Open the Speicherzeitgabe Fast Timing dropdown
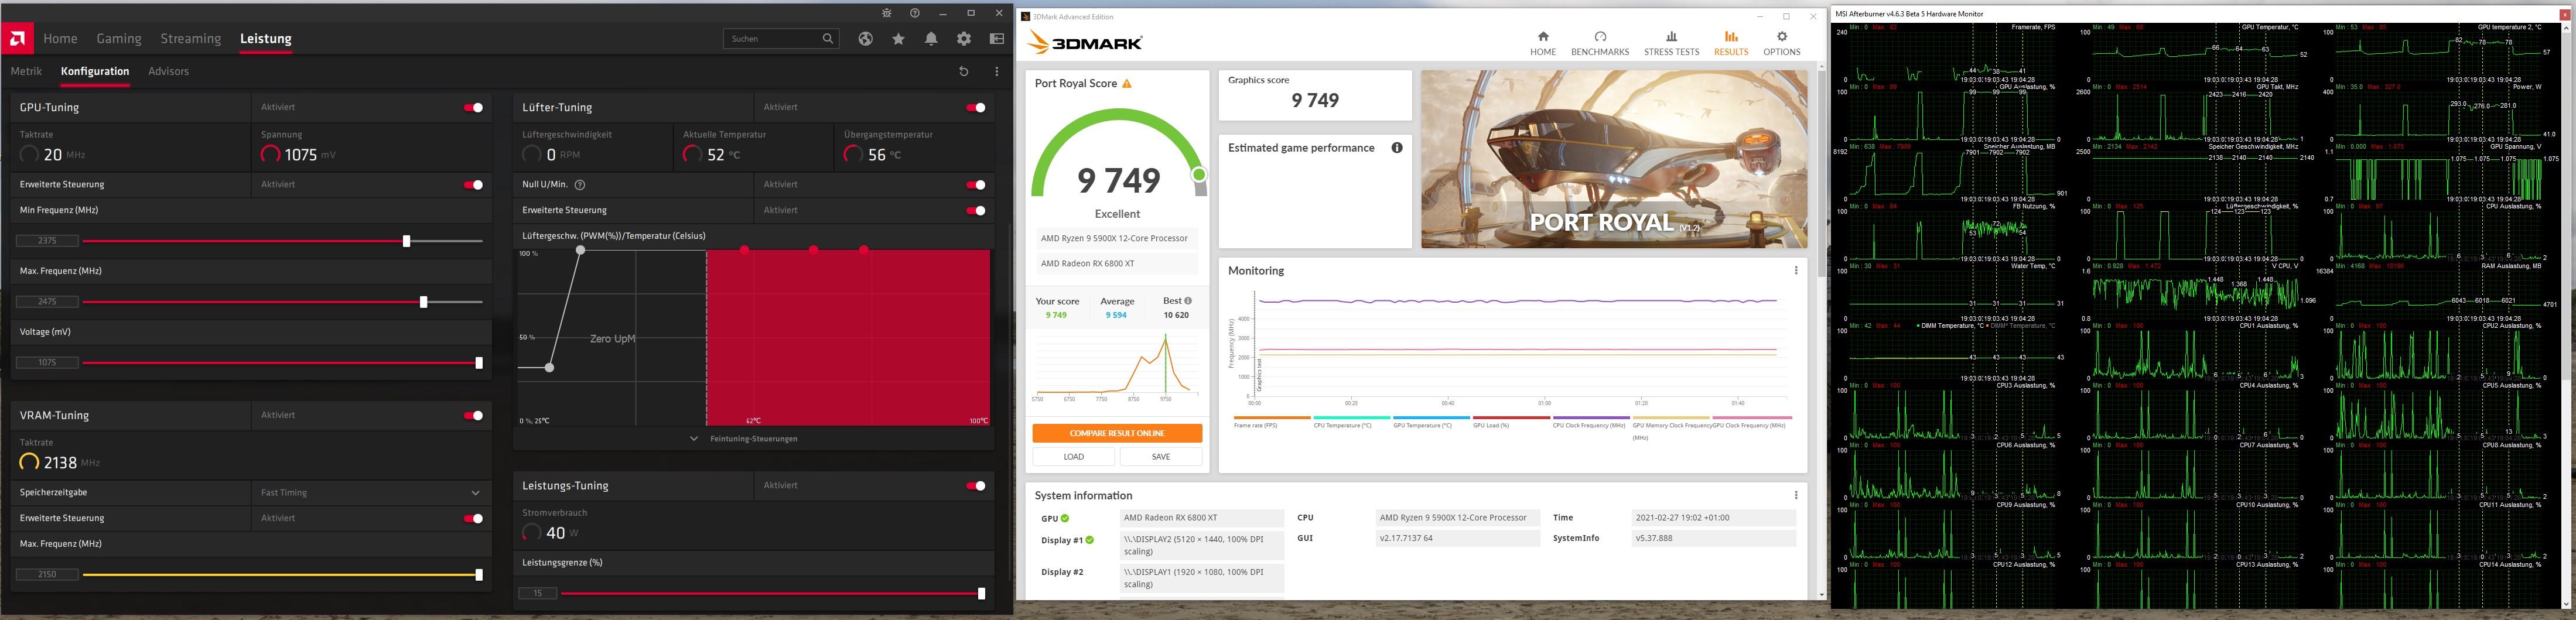2576x620 pixels. coord(370,493)
